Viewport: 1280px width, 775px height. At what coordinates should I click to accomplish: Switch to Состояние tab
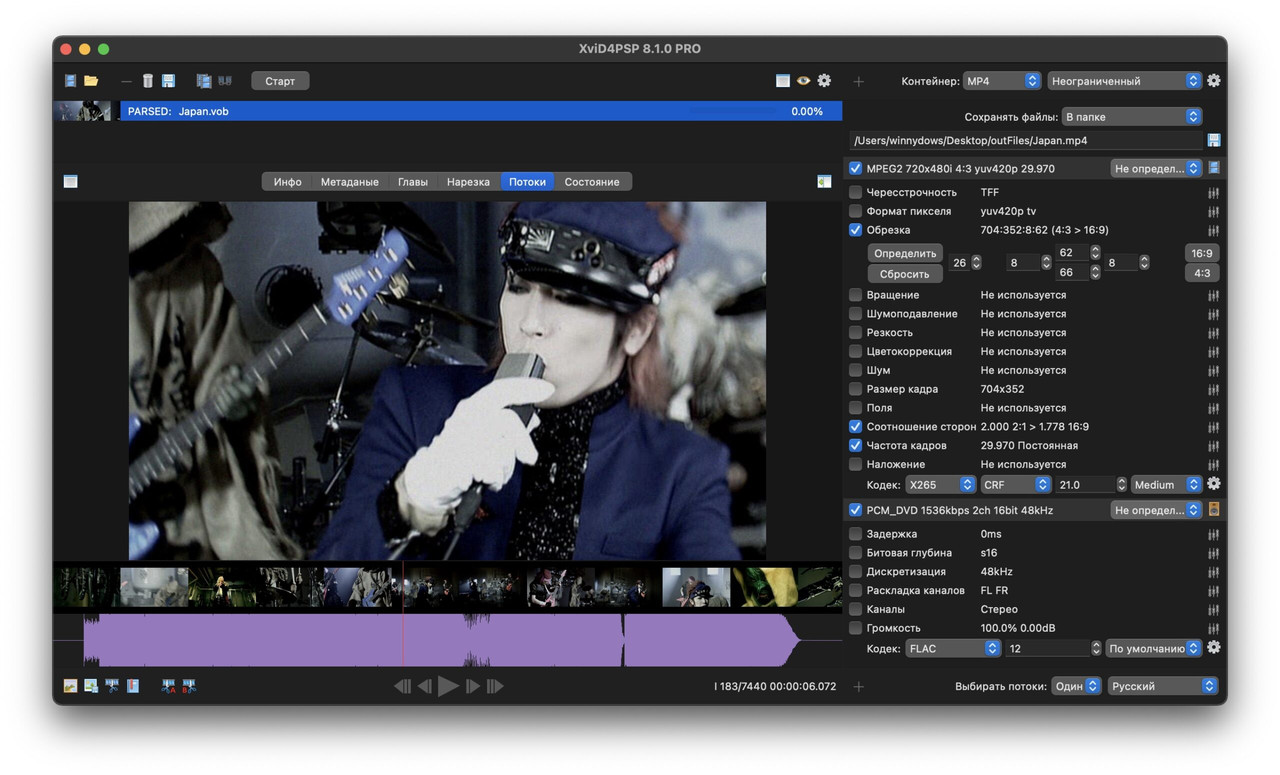click(592, 182)
